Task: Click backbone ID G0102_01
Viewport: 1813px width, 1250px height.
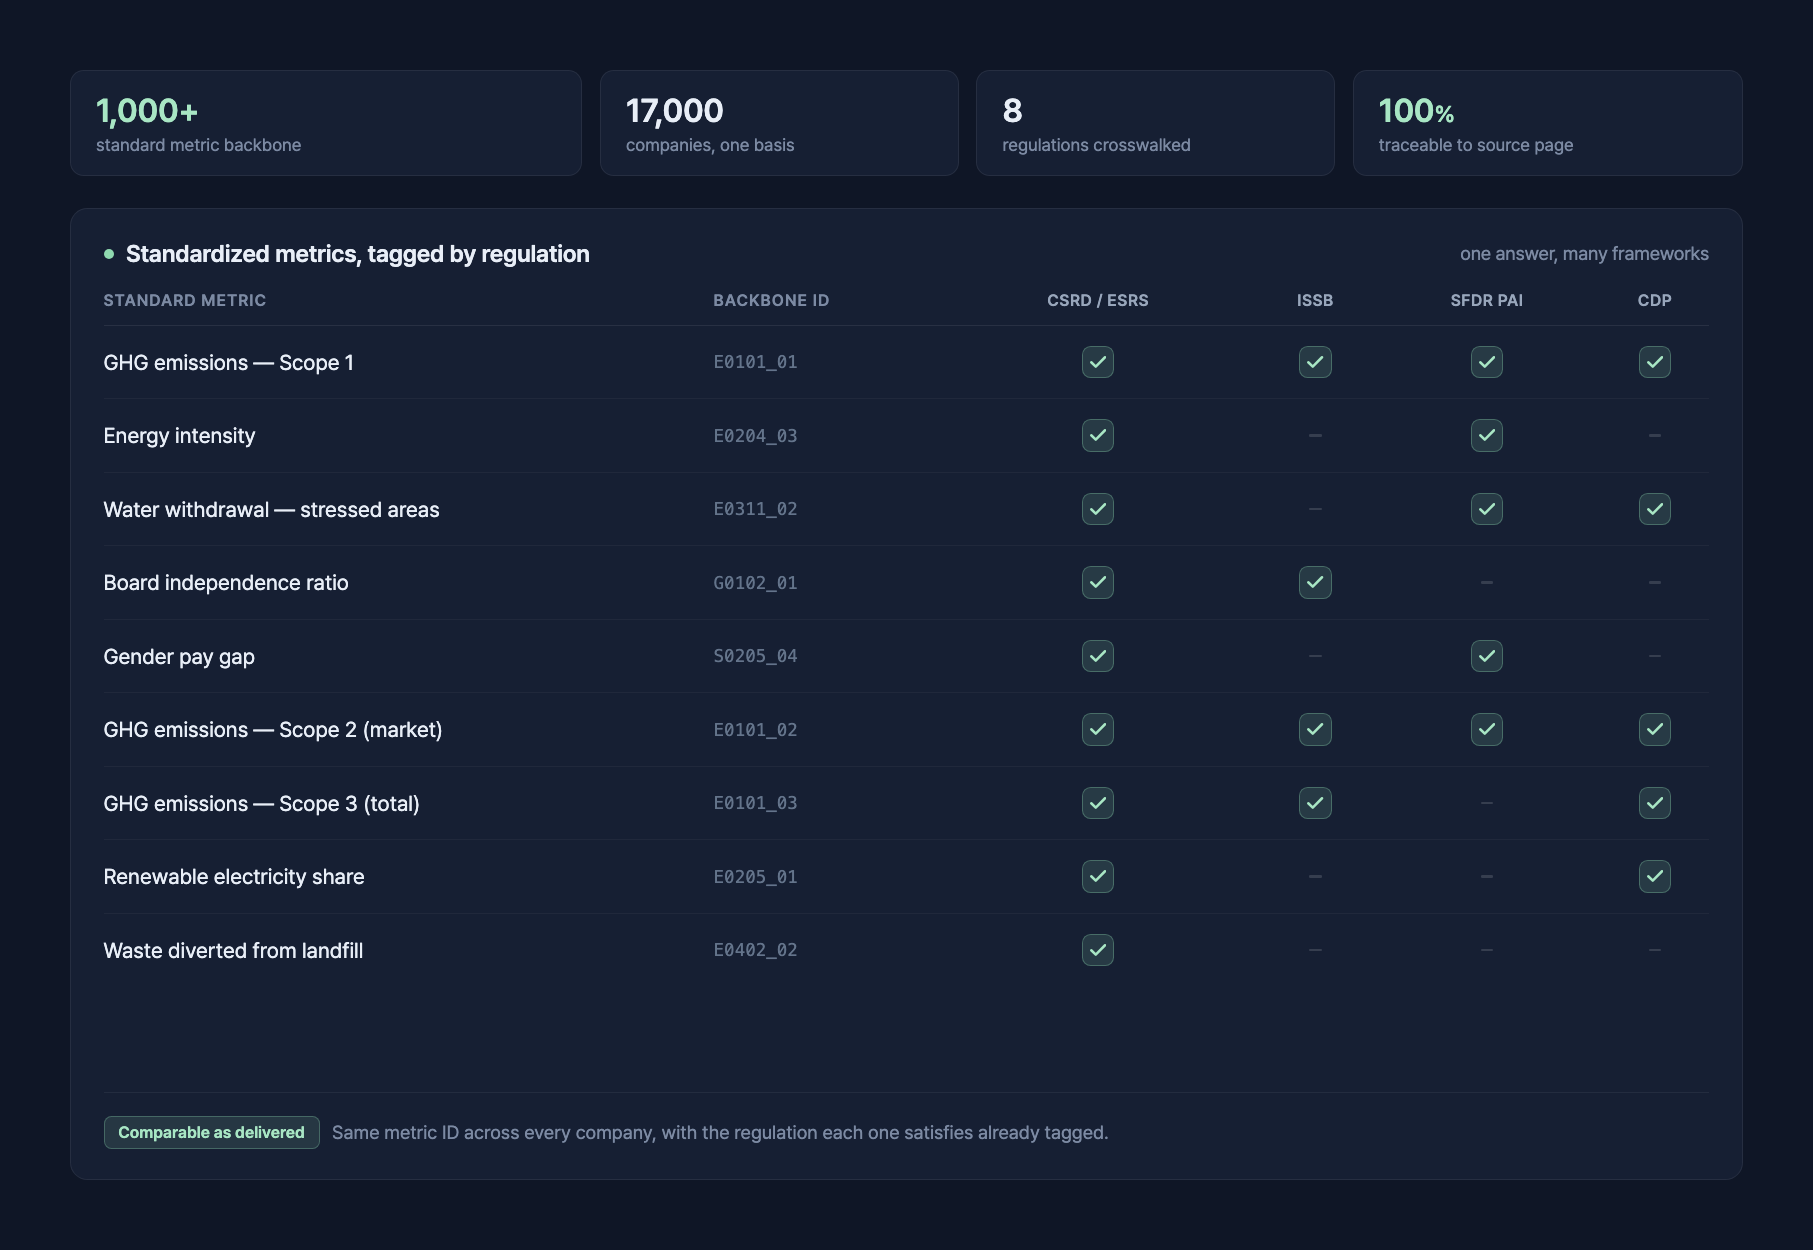Action: [755, 583]
